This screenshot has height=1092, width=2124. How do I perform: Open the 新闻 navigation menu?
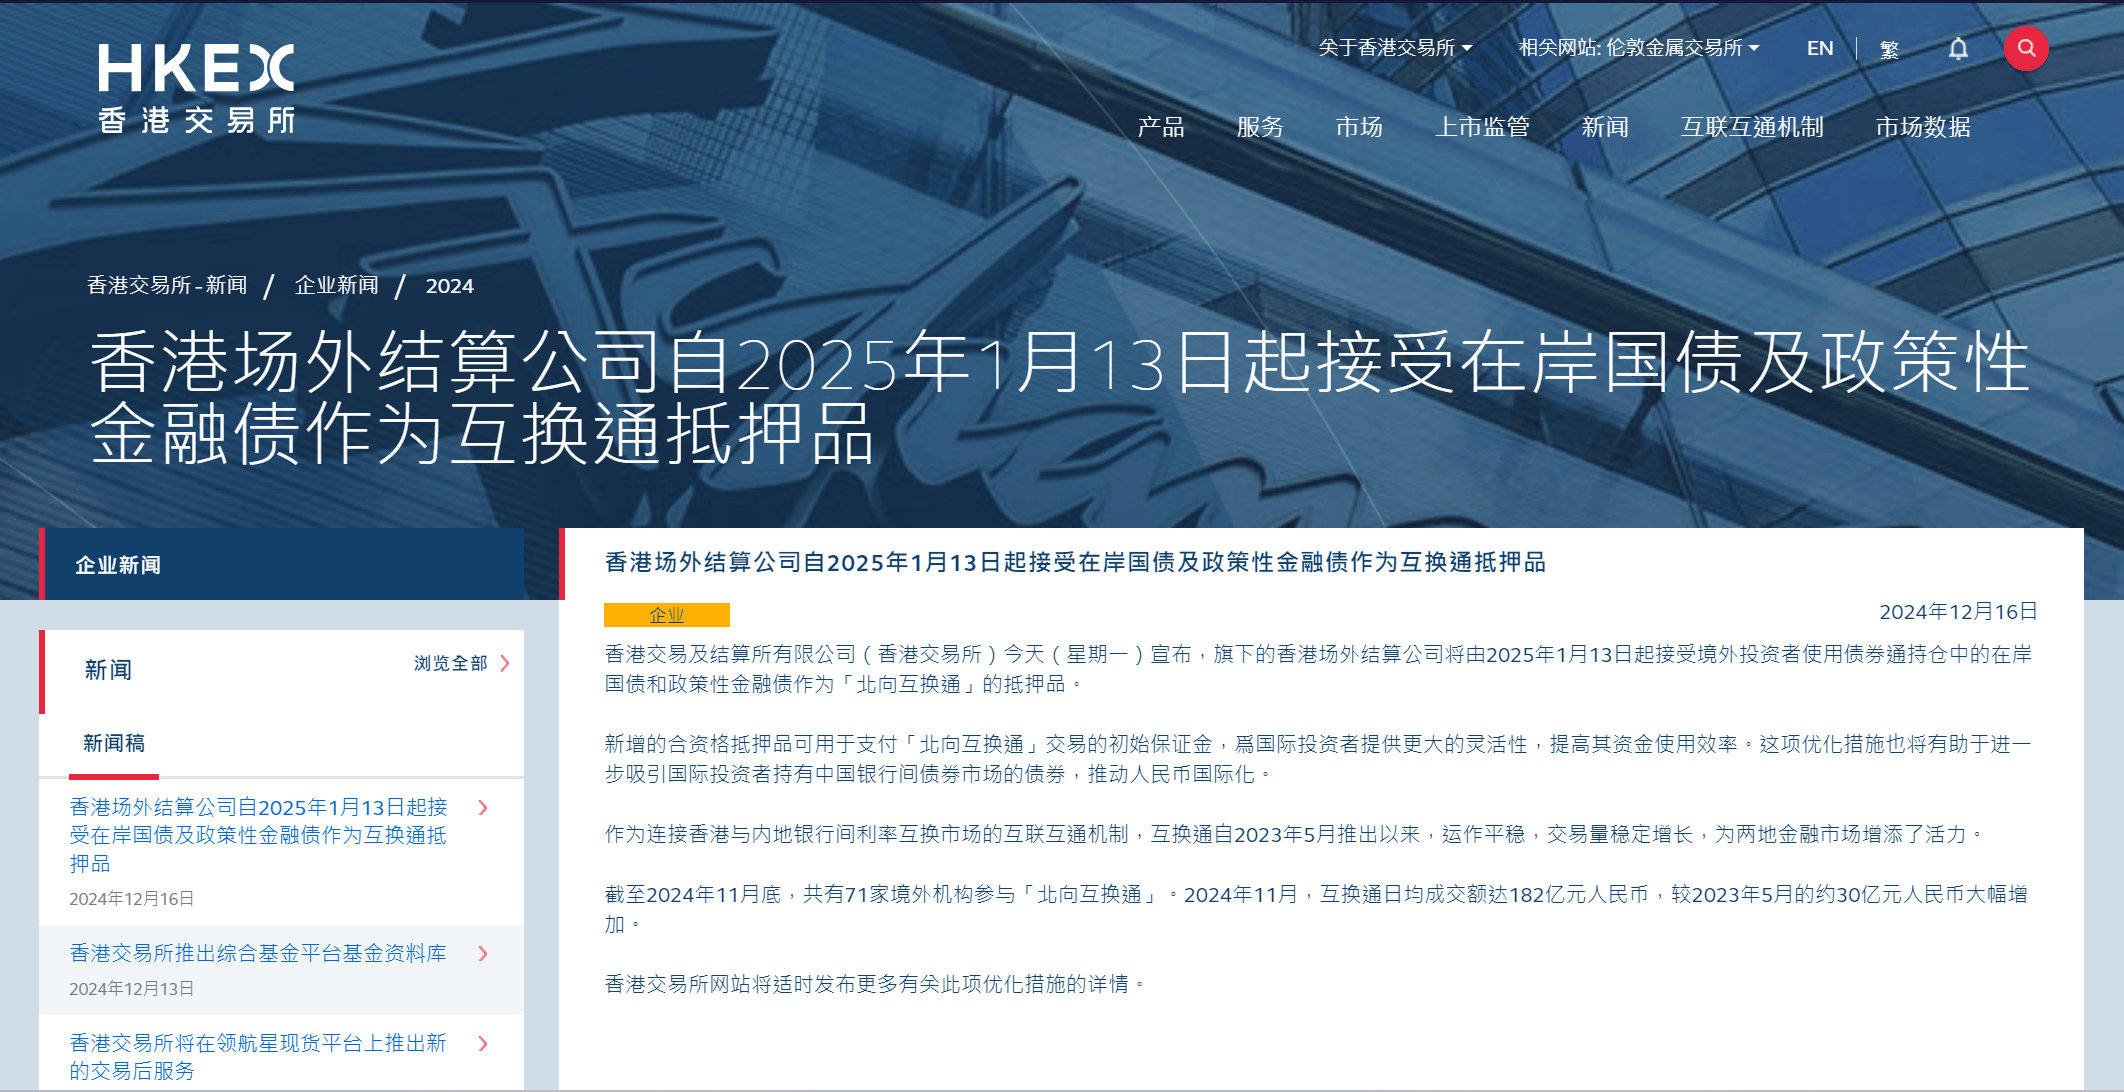(x=1603, y=127)
